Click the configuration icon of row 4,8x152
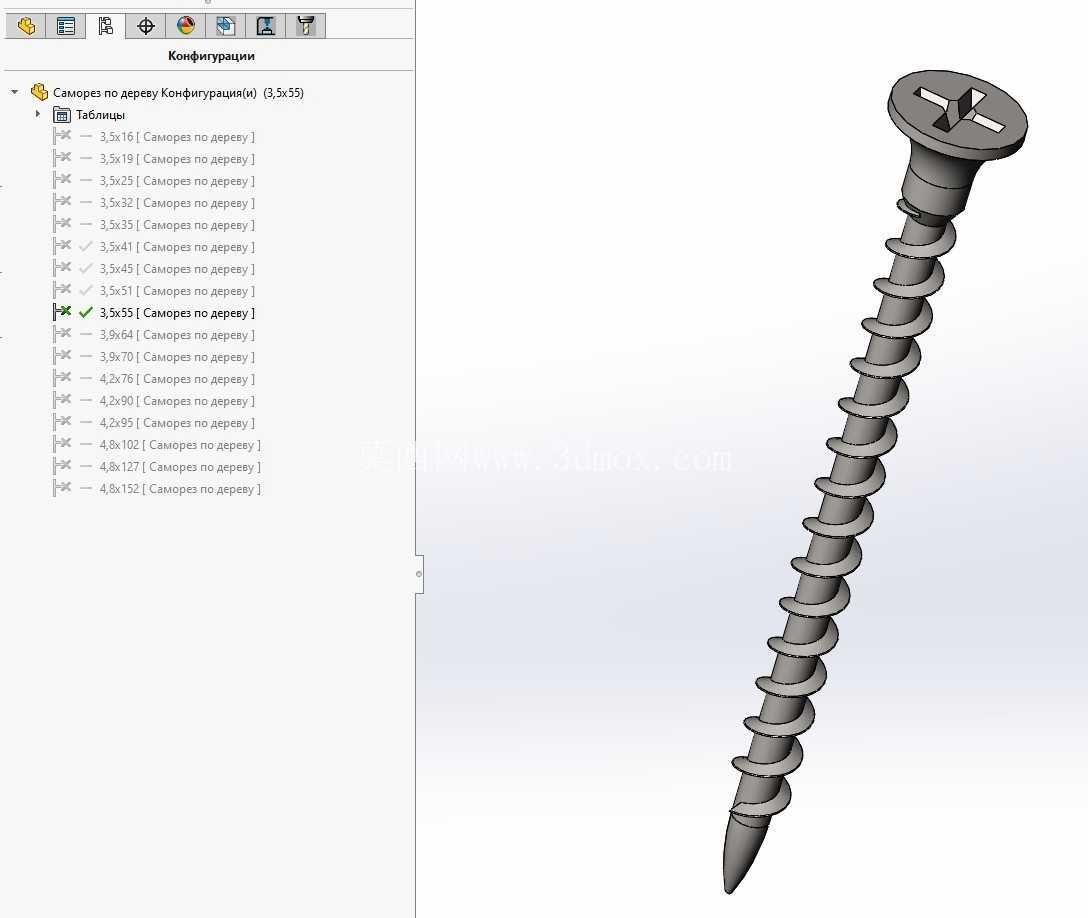 tap(62, 488)
